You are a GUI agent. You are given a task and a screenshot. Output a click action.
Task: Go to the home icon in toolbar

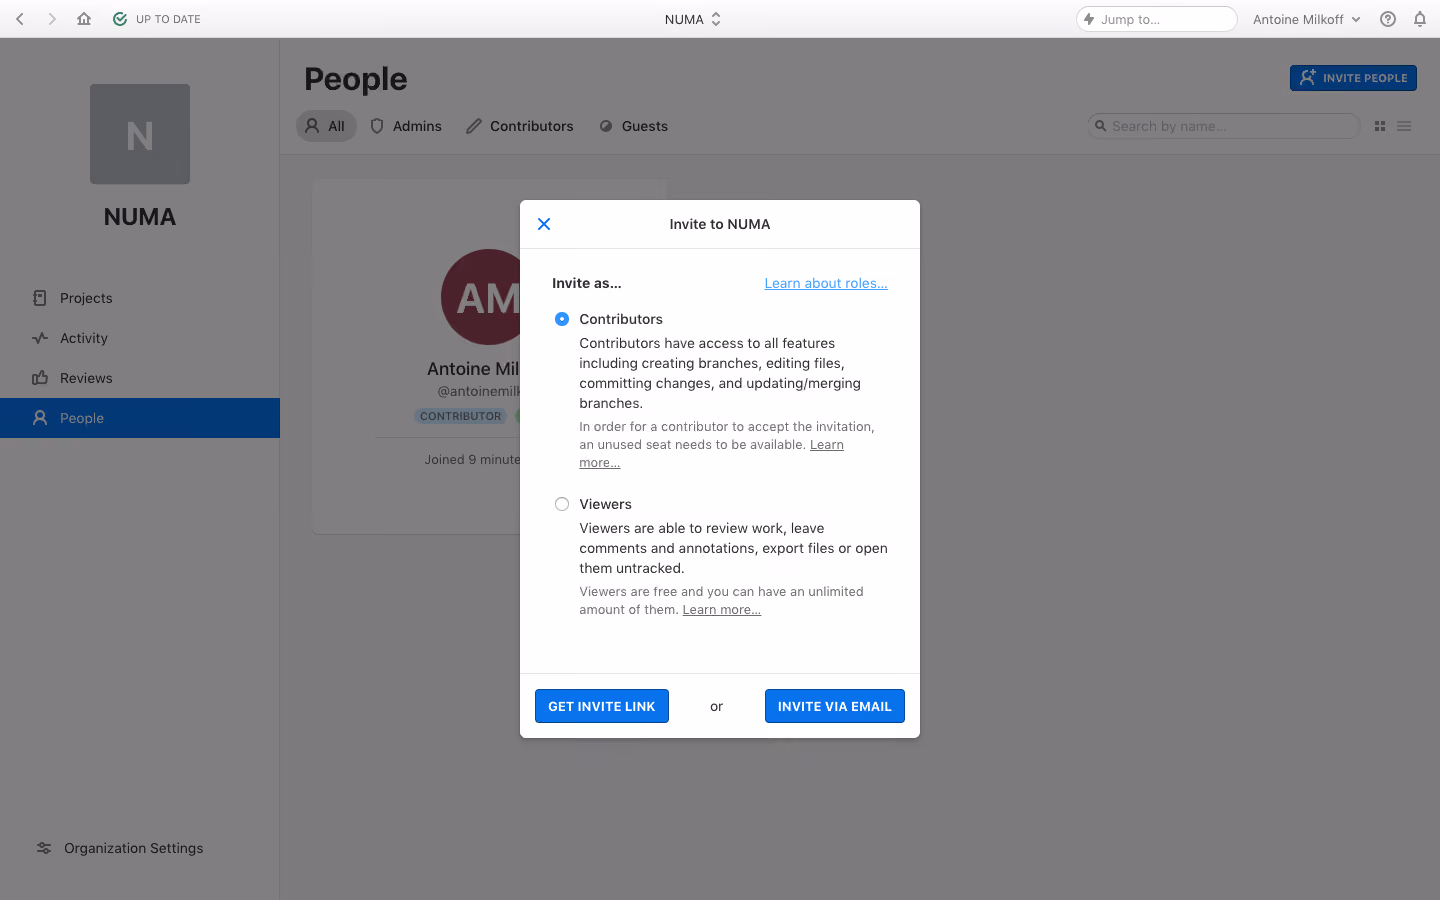pyautogui.click(x=84, y=19)
